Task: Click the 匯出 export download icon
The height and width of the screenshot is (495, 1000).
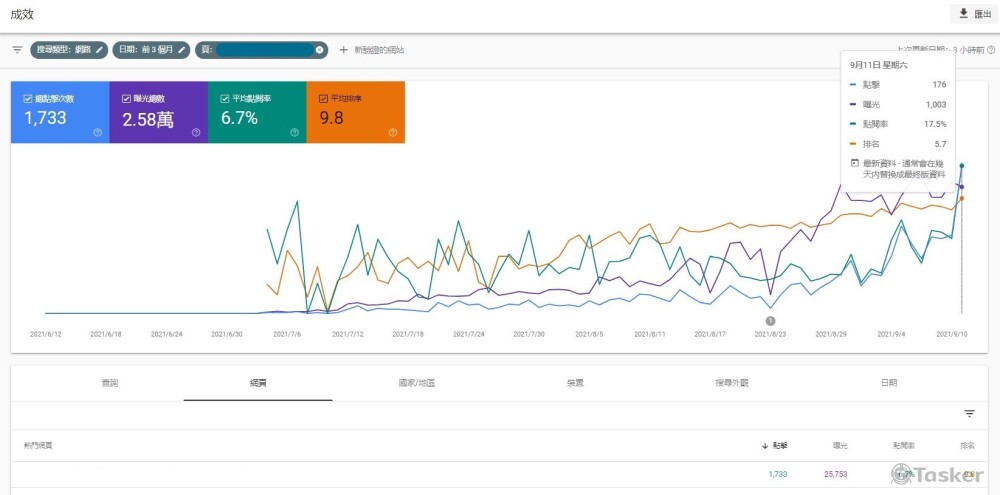Action: point(963,13)
